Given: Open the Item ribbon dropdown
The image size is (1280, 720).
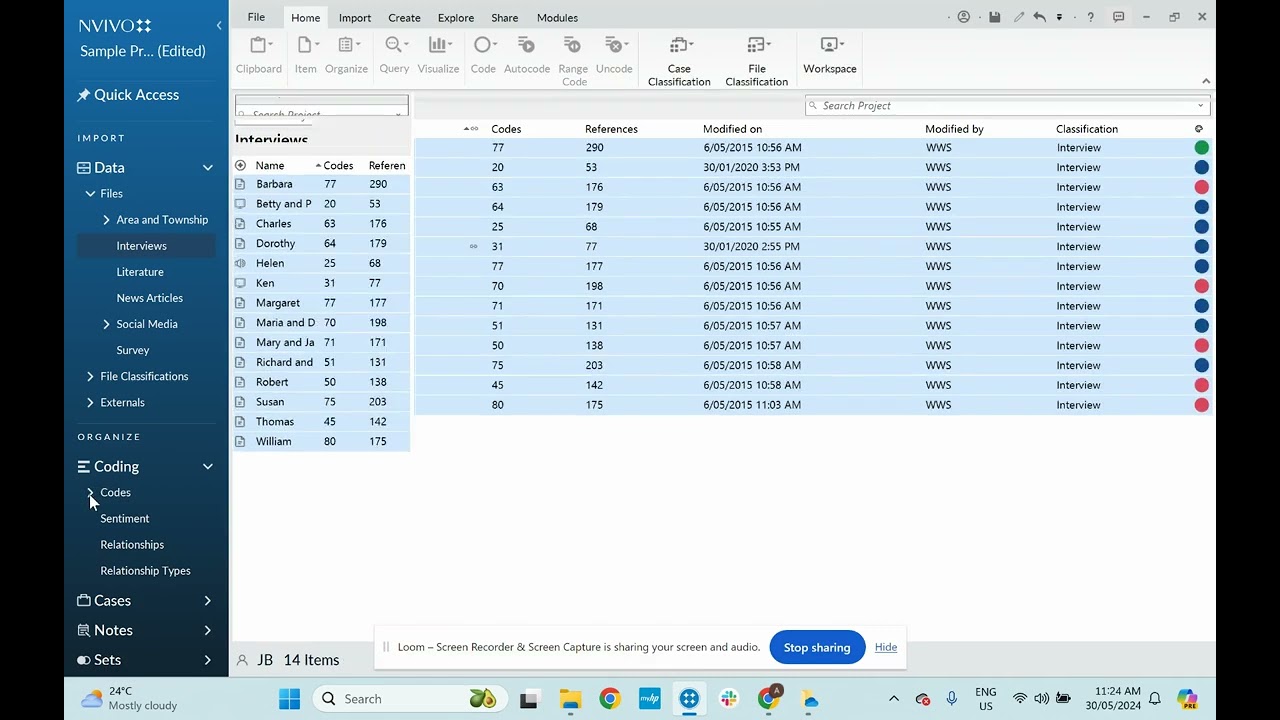Looking at the screenshot, I should 306,54.
